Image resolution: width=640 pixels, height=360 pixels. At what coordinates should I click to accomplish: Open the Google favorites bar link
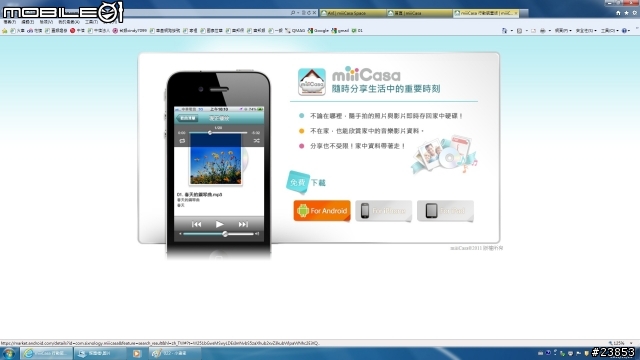tap(318, 31)
